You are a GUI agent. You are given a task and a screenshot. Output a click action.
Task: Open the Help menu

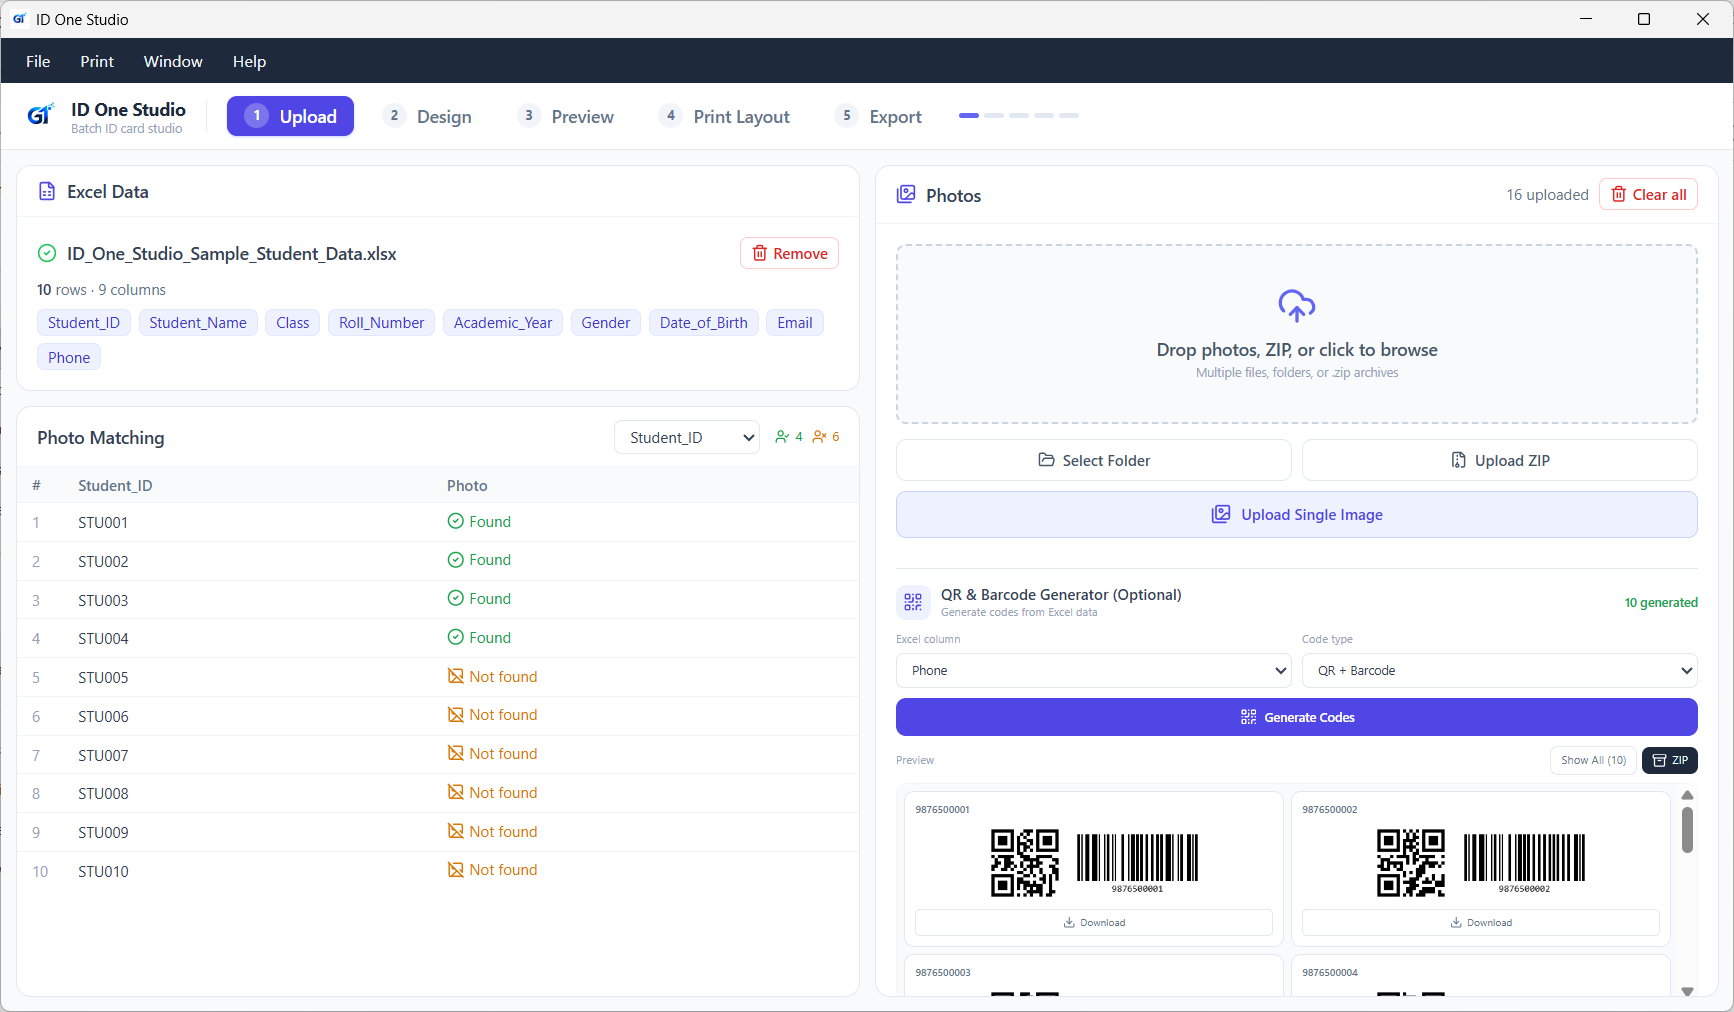[x=249, y=61]
